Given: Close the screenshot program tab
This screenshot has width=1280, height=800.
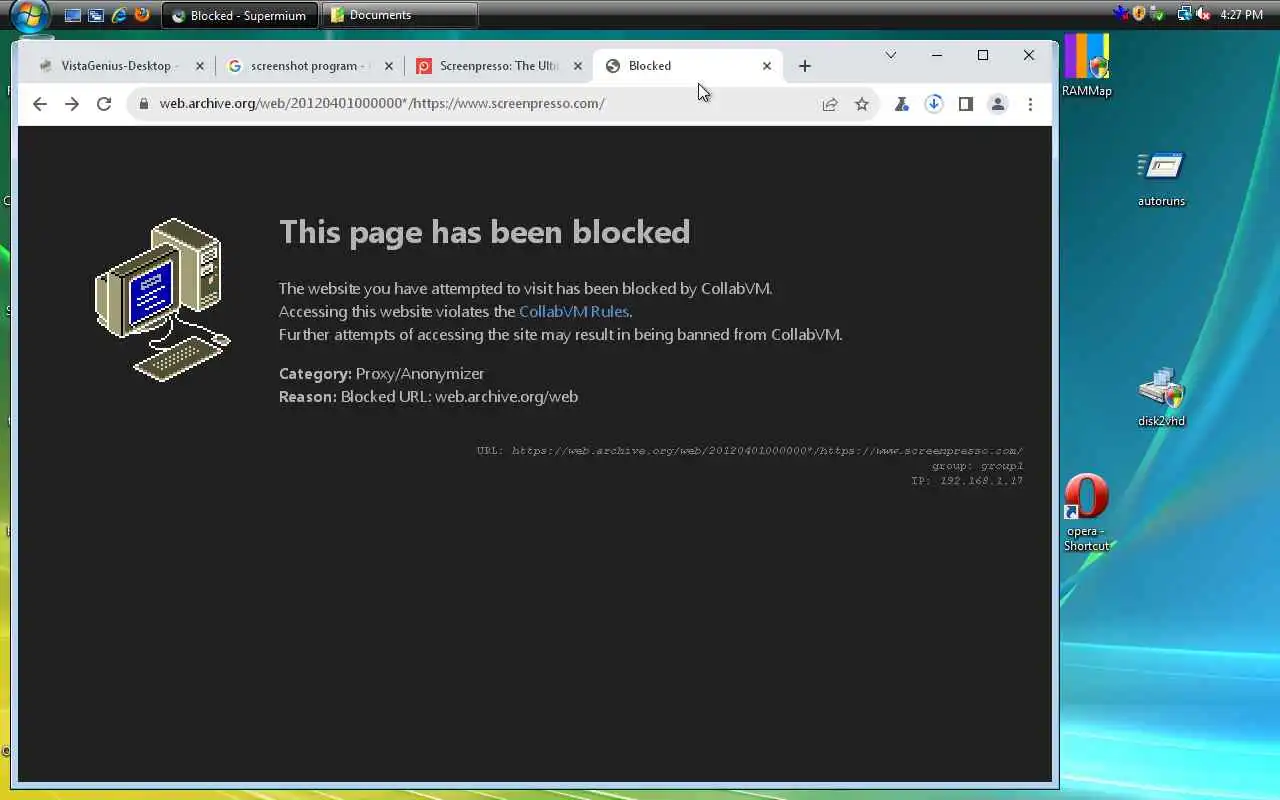Looking at the screenshot, I should tap(389, 66).
